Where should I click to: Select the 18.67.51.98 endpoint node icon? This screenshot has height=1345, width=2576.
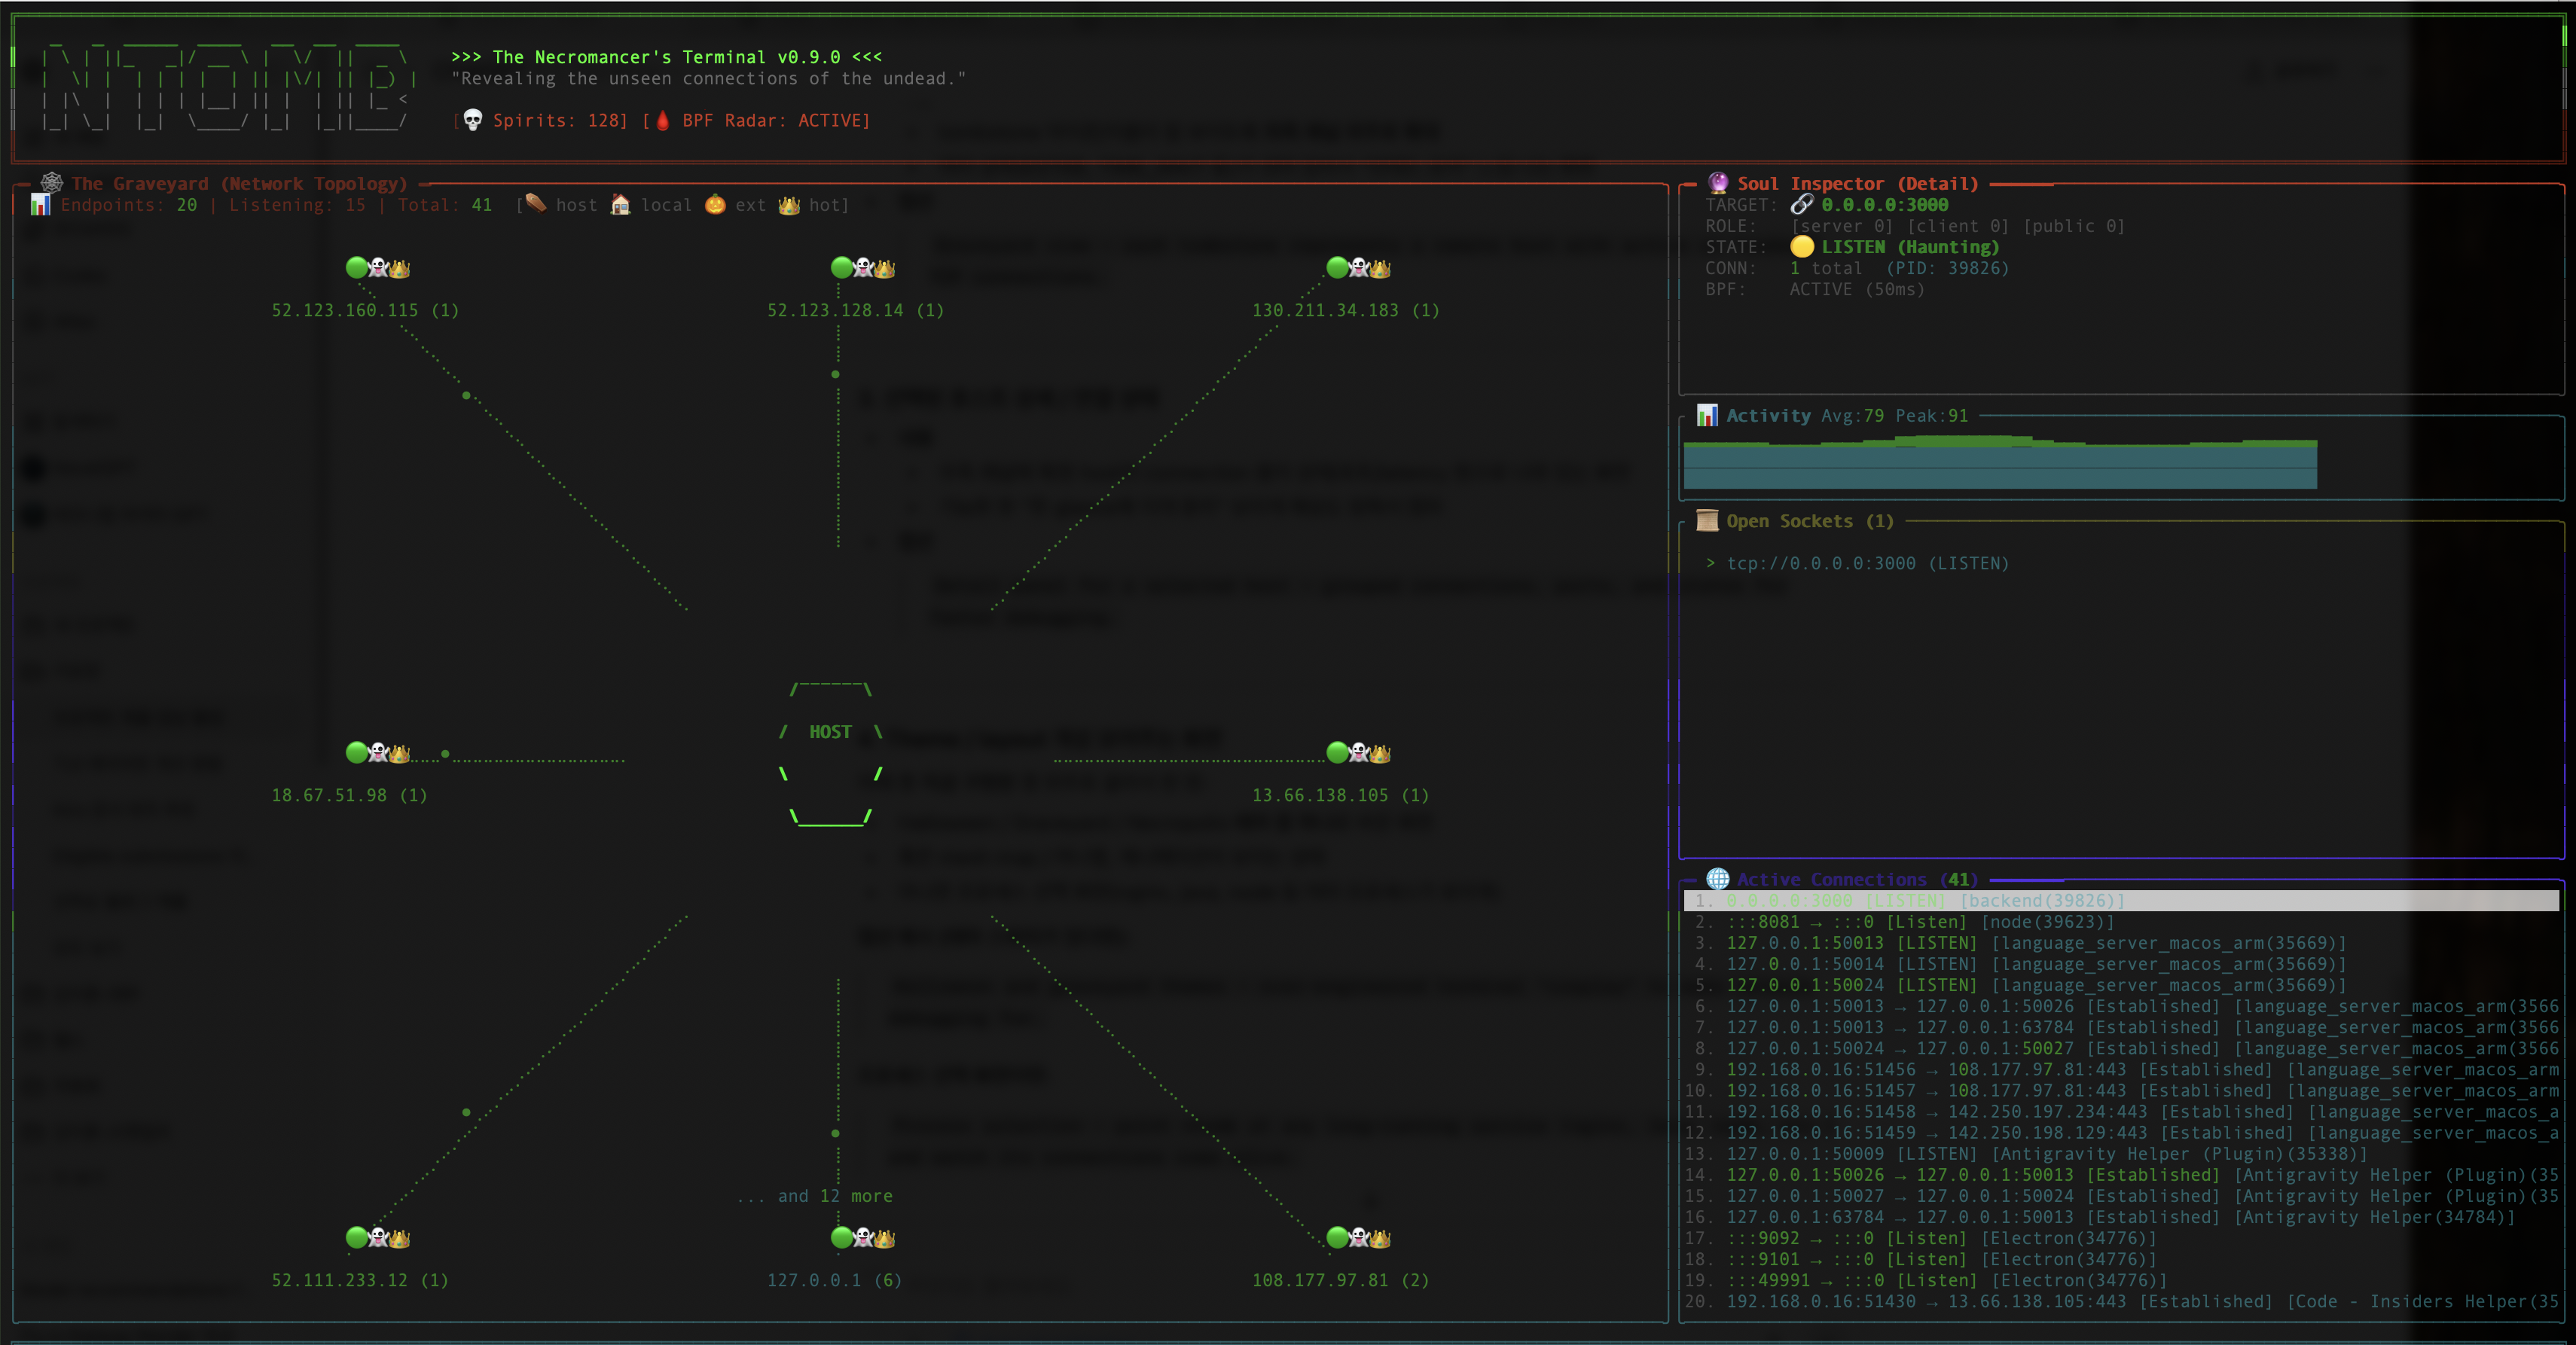(x=377, y=753)
